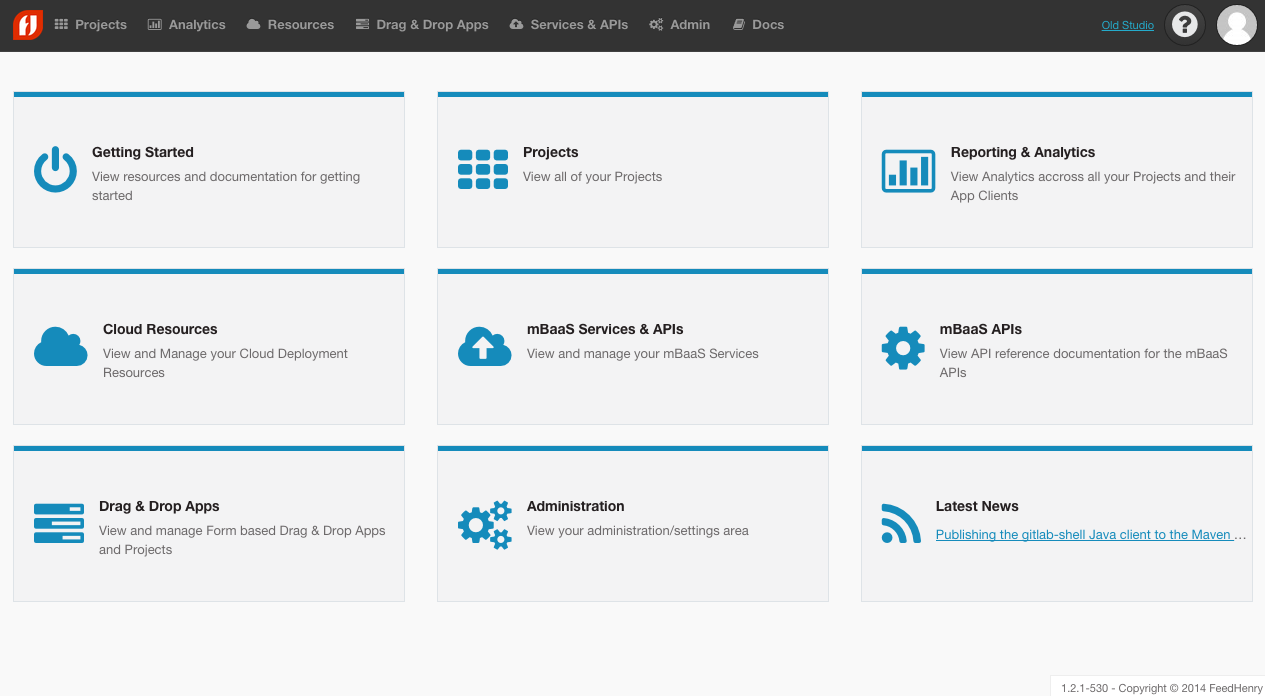Click the Cloud Resources cloud icon
This screenshot has height=696, width=1265.
61,347
